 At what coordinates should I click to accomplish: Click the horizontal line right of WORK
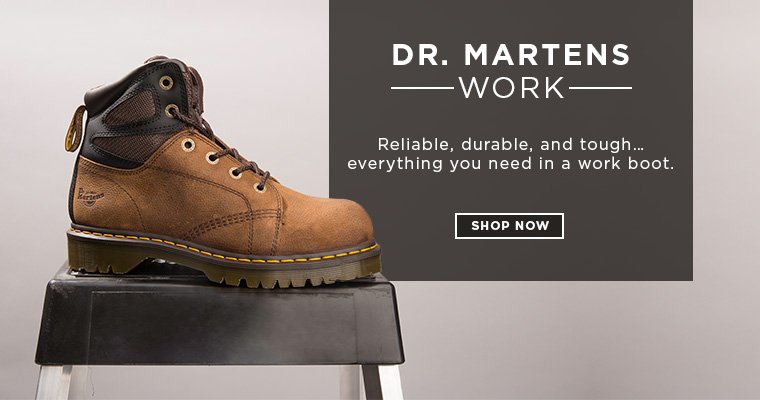(x=601, y=88)
